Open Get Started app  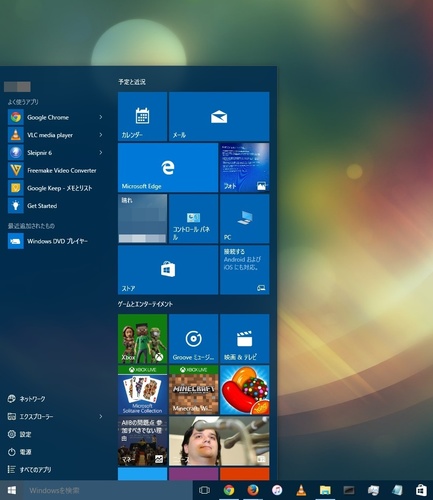55,206
